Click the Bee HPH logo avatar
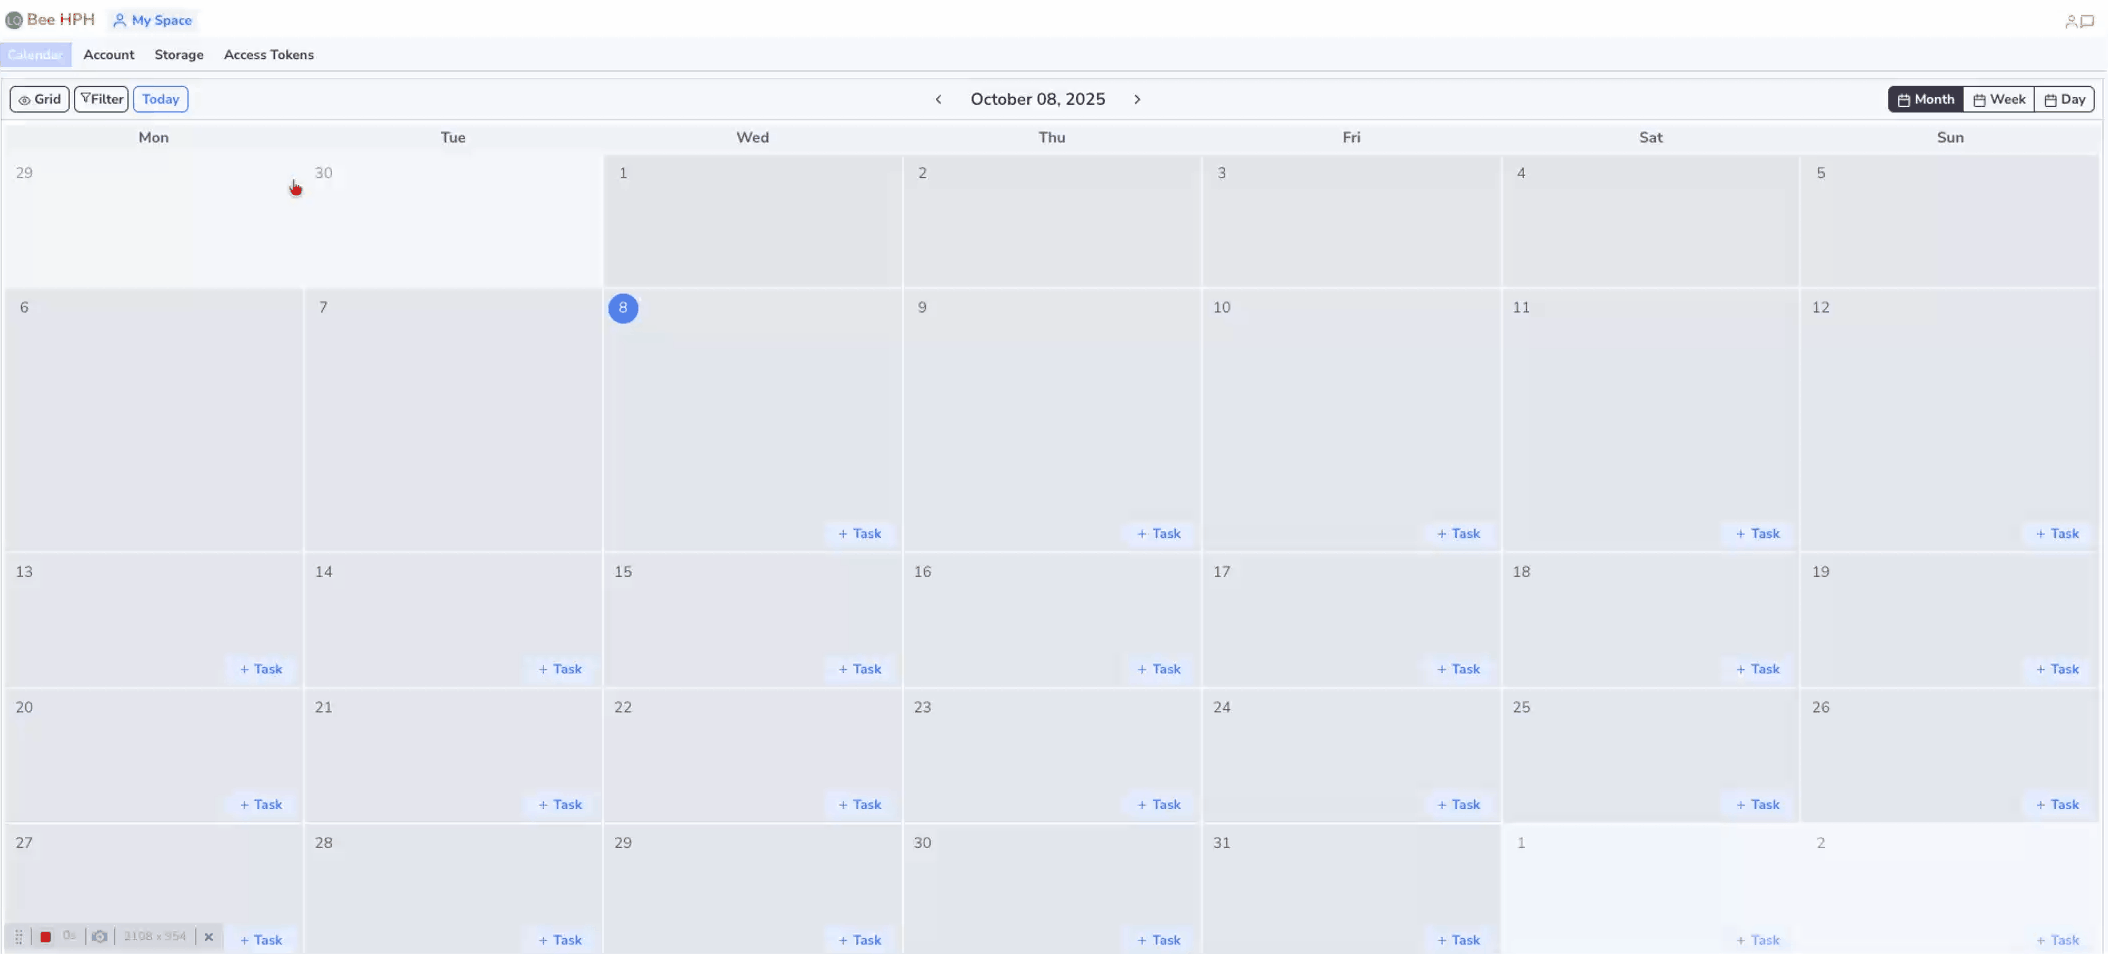The width and height of the screenshot is (2108, 954). pyautogui.click(x=14, y=20)
